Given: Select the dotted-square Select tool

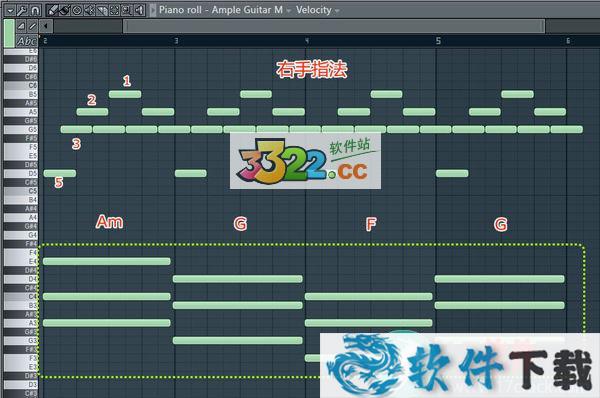Looking at the screenshot, I should [114, 10].
